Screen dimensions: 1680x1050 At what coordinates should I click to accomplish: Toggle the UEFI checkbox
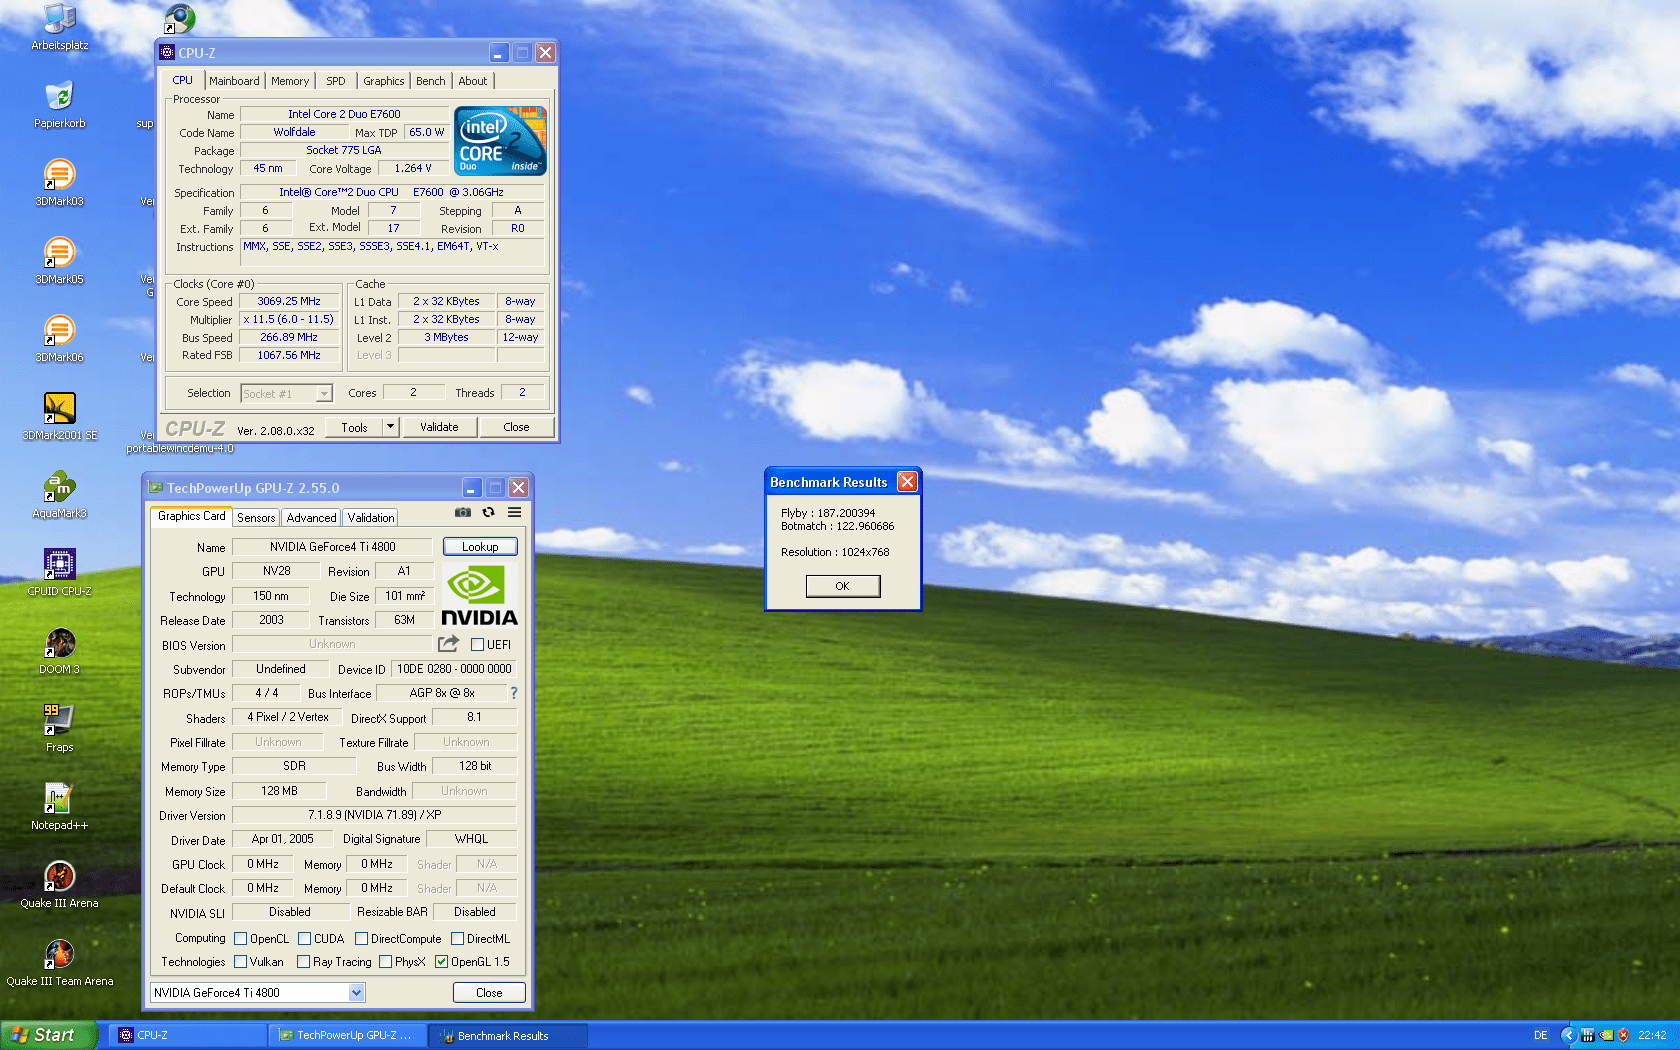pos(478,645)
